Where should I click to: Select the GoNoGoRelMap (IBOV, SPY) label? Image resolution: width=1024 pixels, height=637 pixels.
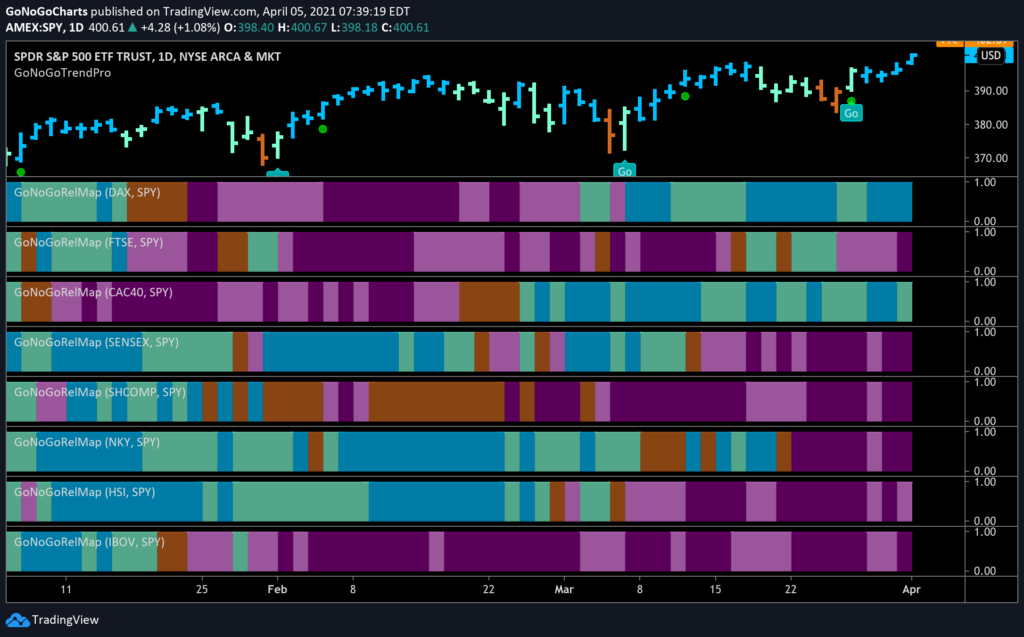(89, 542)
